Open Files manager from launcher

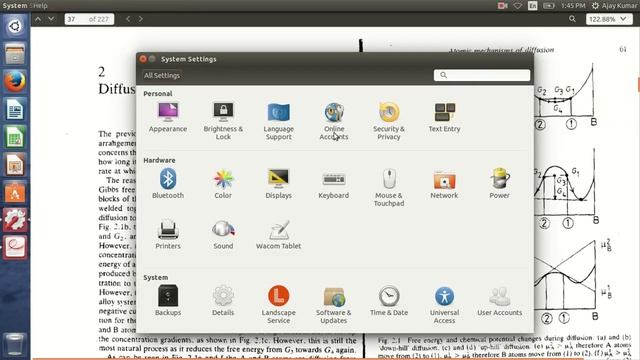pyautogui.click(x=15, y=54)
